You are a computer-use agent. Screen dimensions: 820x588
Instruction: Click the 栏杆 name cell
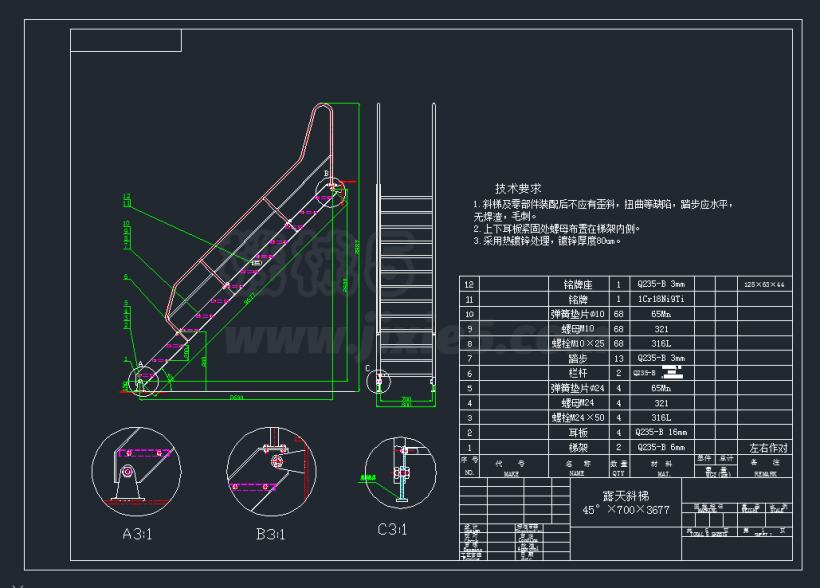click(578, 373)
